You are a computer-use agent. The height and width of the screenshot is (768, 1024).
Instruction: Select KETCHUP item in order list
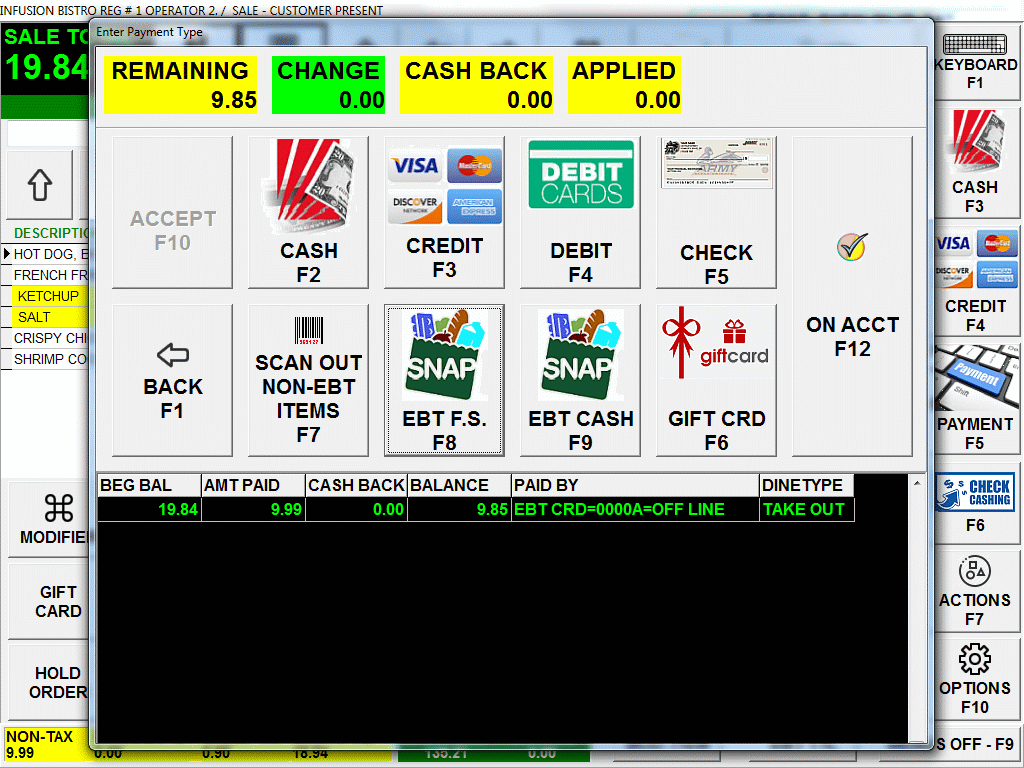click(x=48, y=296)
